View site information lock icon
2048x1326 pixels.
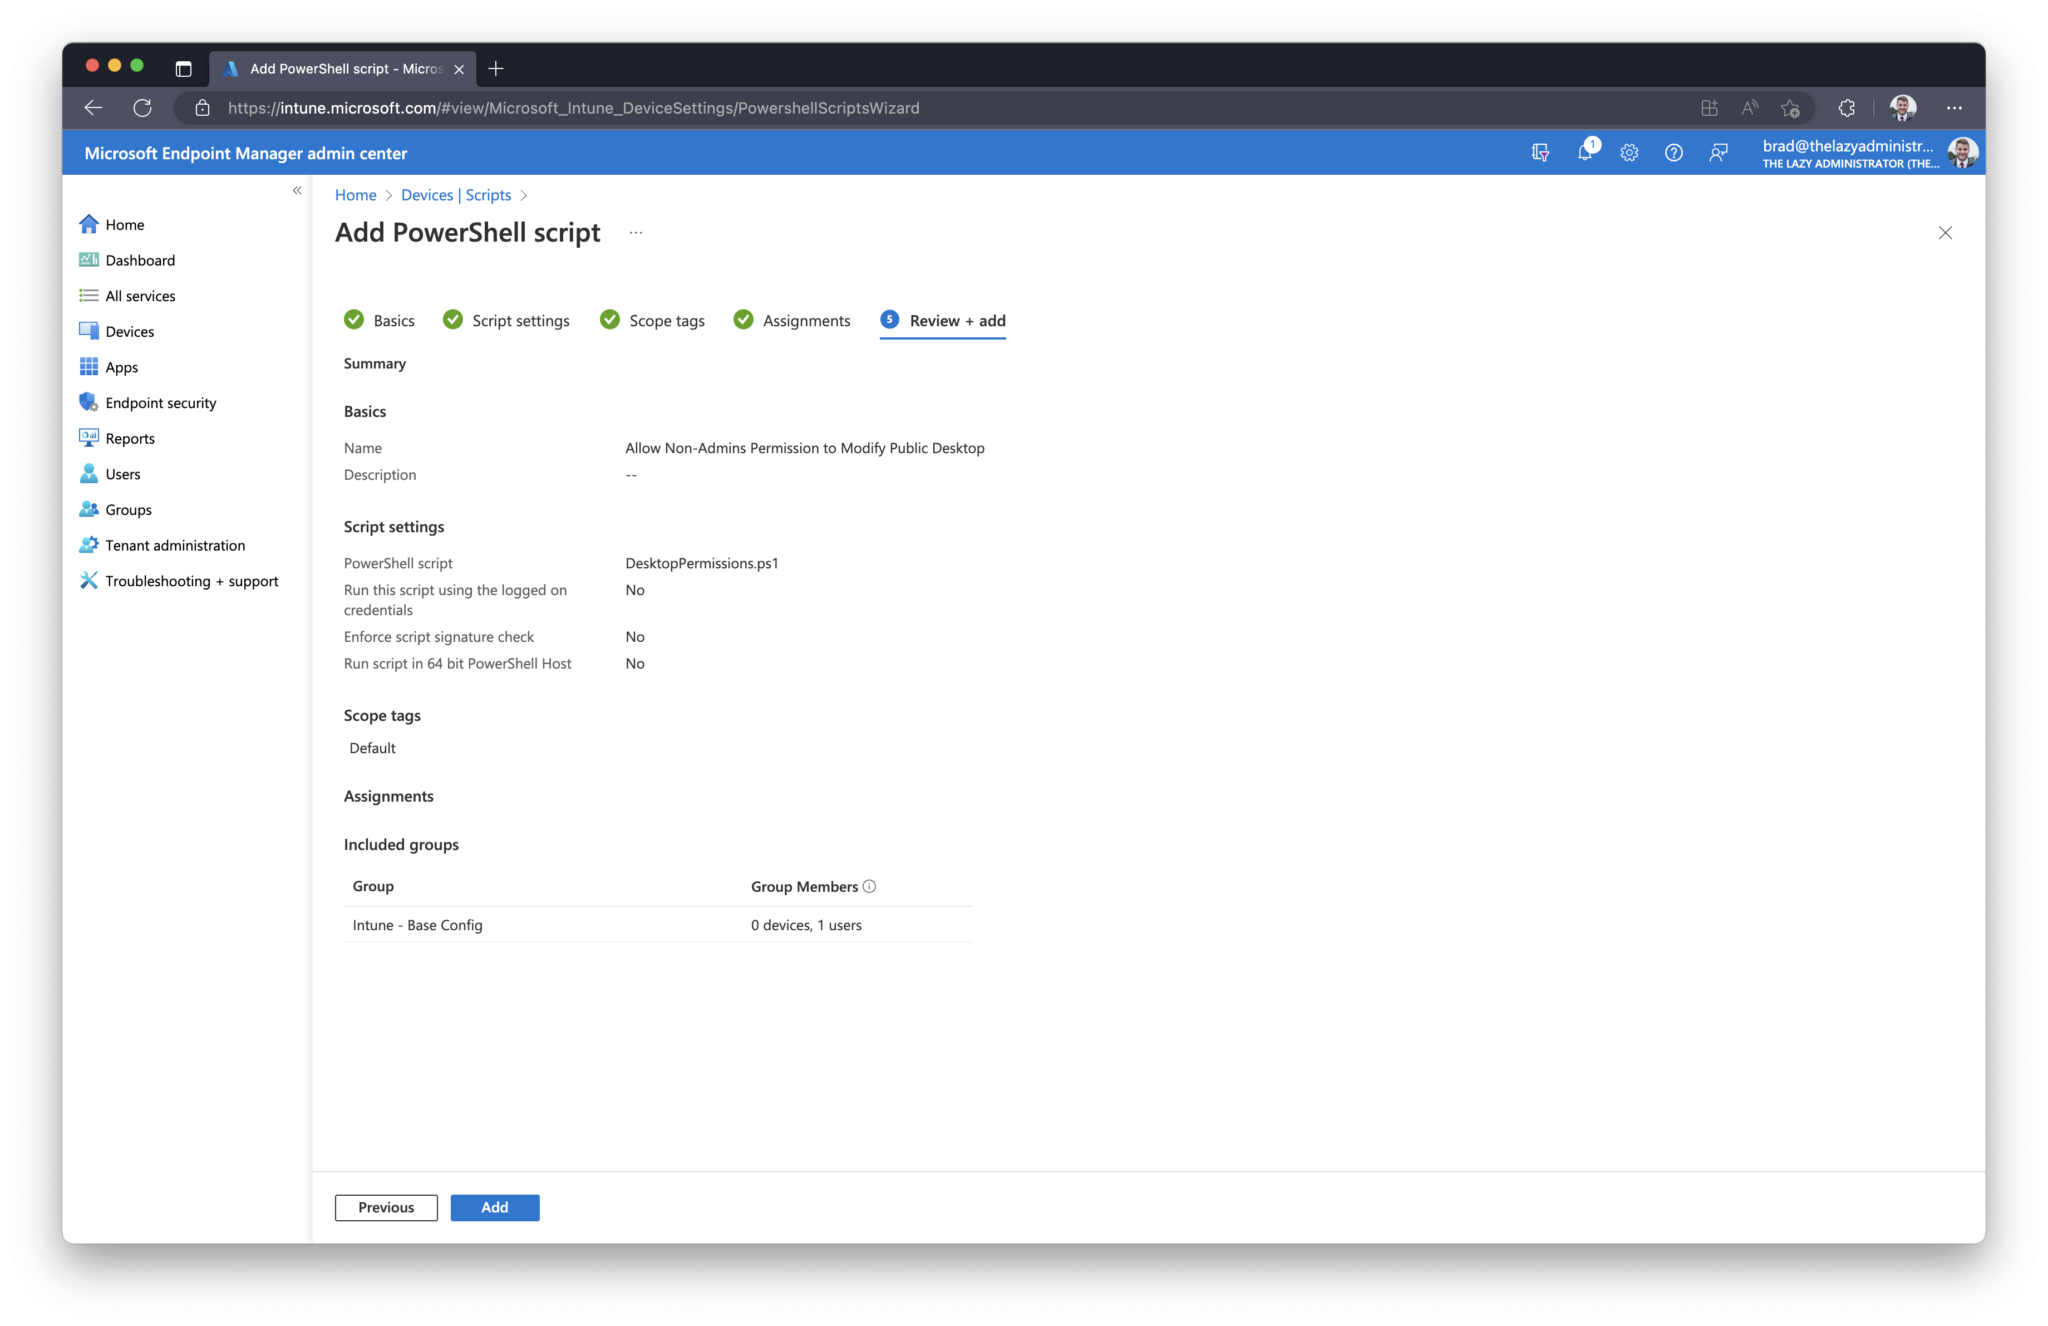click(x=202, y=108)
